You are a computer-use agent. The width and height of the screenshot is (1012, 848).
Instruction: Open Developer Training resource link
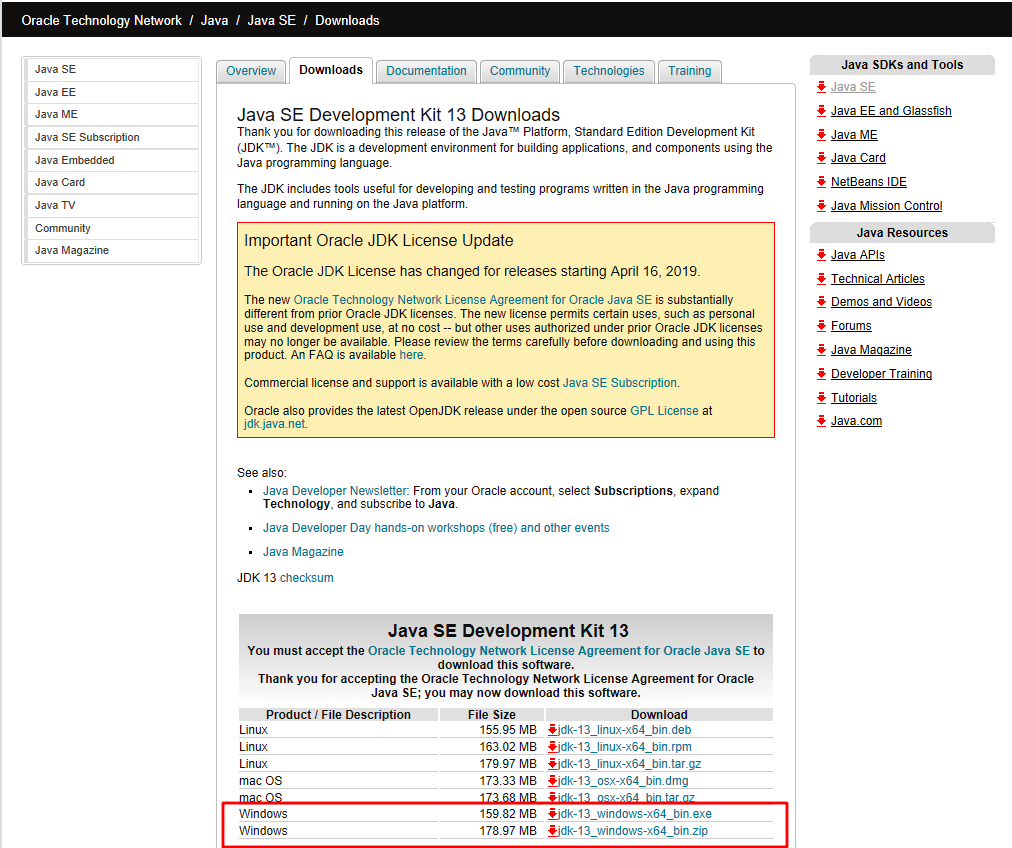click(882, 374)
